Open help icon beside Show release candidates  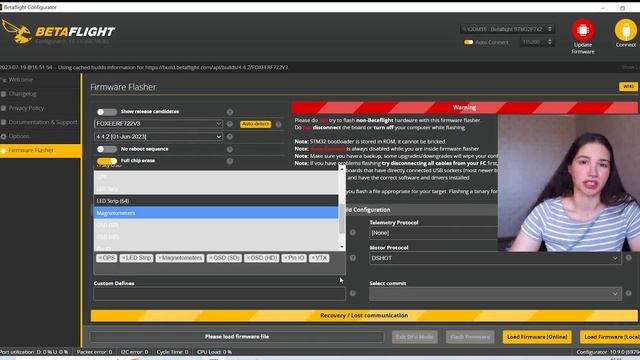click(230, 112)
